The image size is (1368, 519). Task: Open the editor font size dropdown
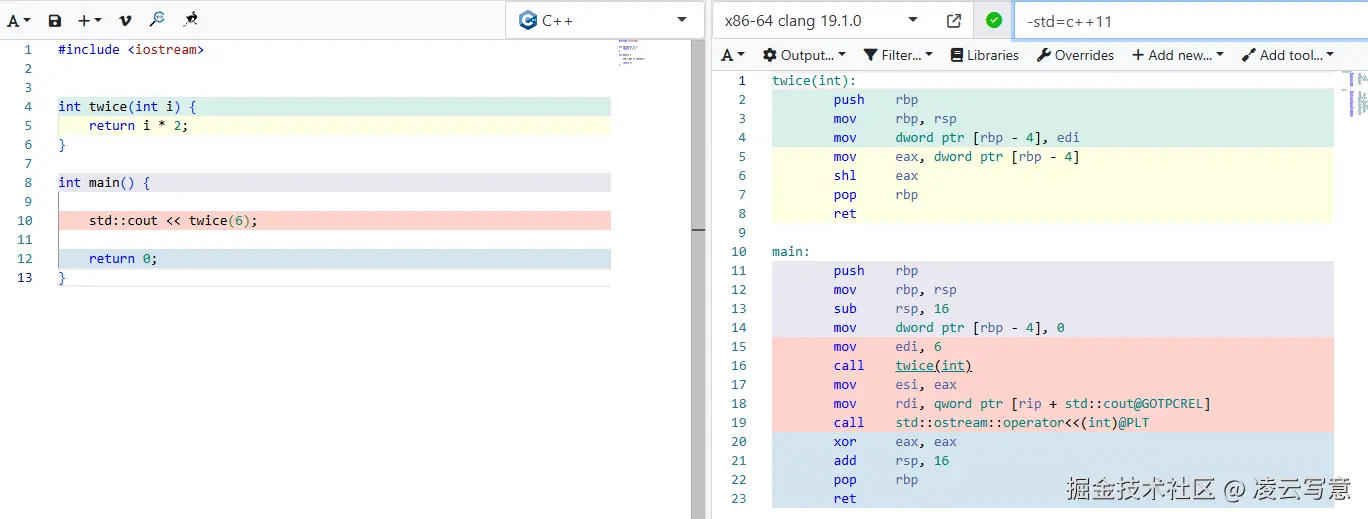tap(19, 20)
